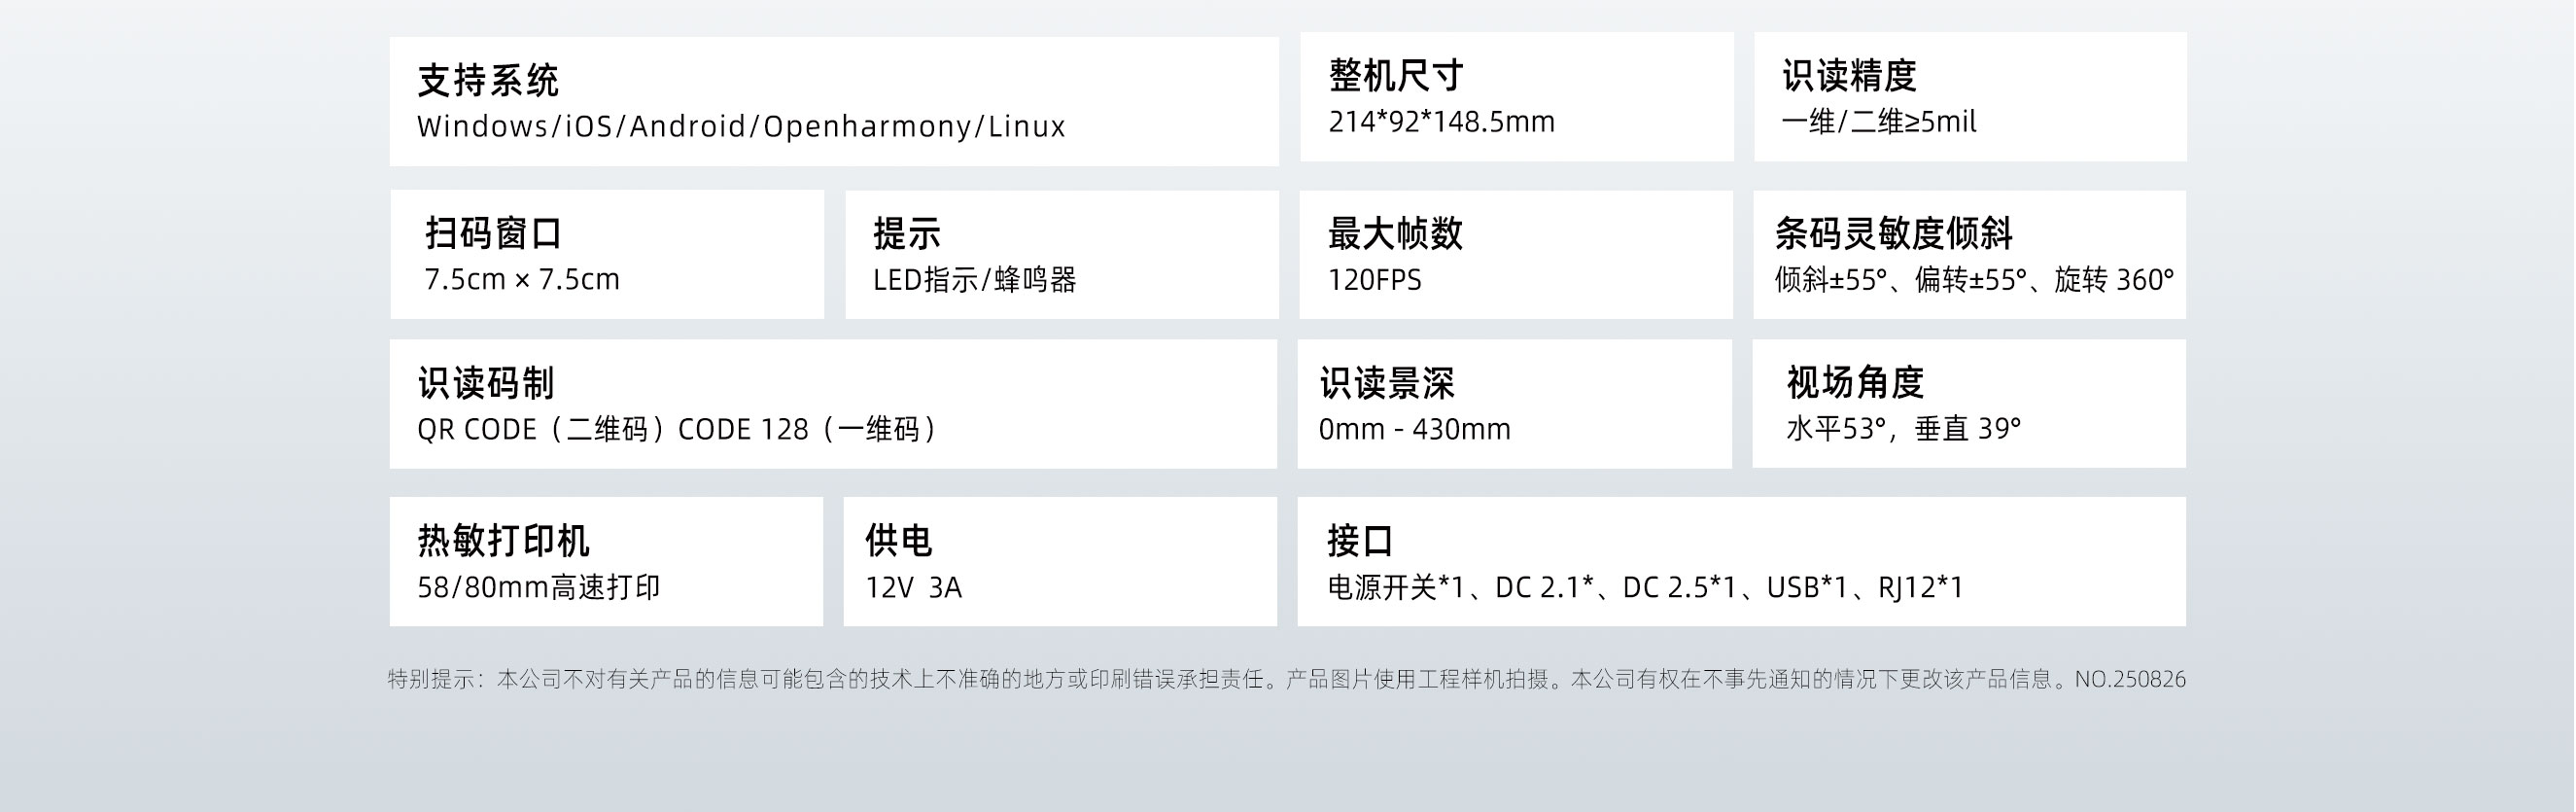This screenshot has height=812, width=2576.
Task: Click the NO.250826 document number
Action: (2130, 680)
